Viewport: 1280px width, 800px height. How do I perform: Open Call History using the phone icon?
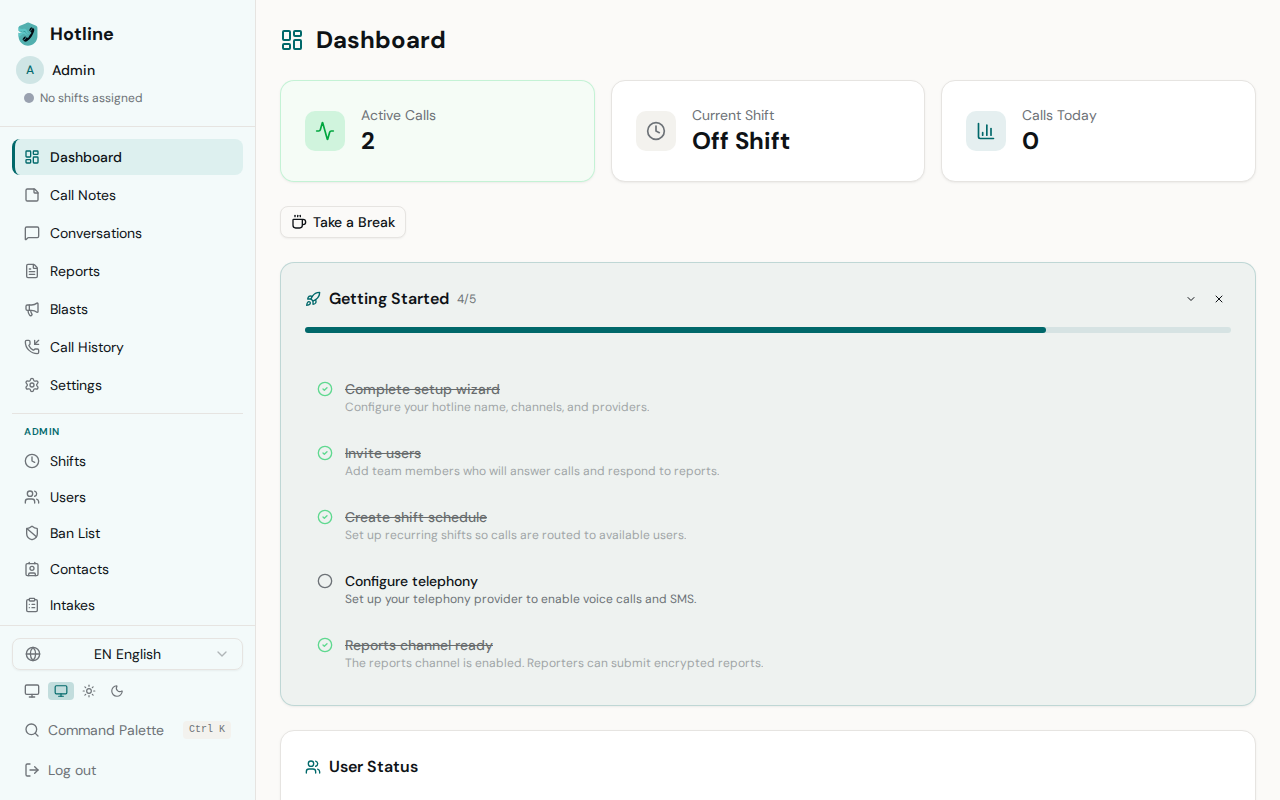[x=32, y=347]
